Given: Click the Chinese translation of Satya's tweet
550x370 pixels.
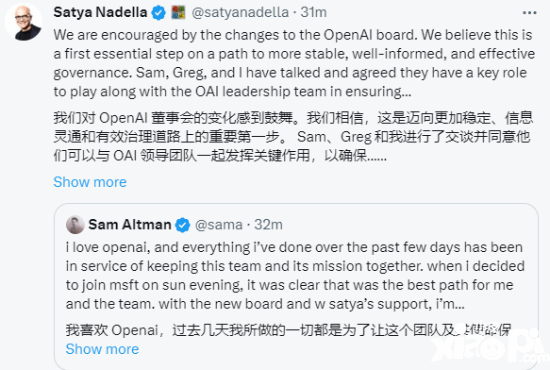Looking at the screenshot, I should [293, 136].
